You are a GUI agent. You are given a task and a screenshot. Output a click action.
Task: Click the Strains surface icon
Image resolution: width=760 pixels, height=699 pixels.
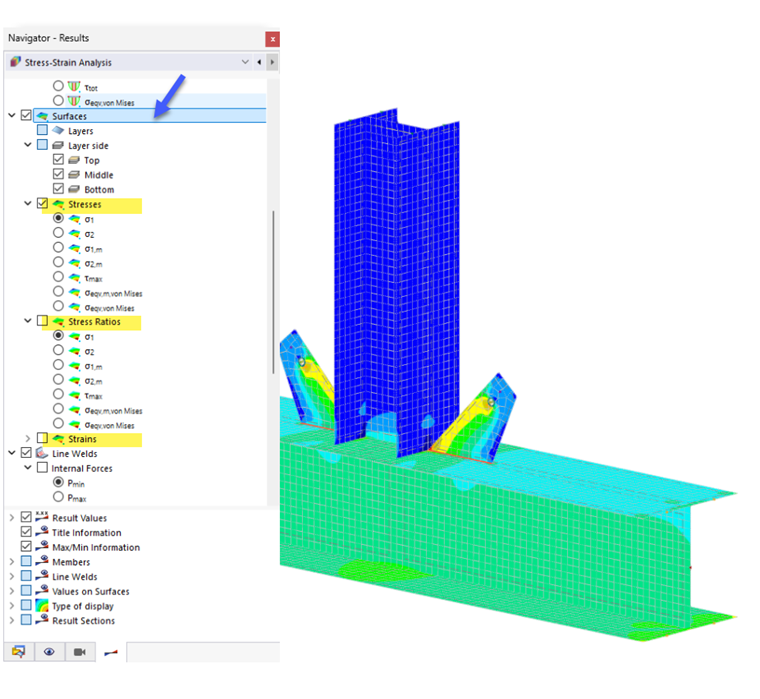pyautogui.click(x=58, y=439)
